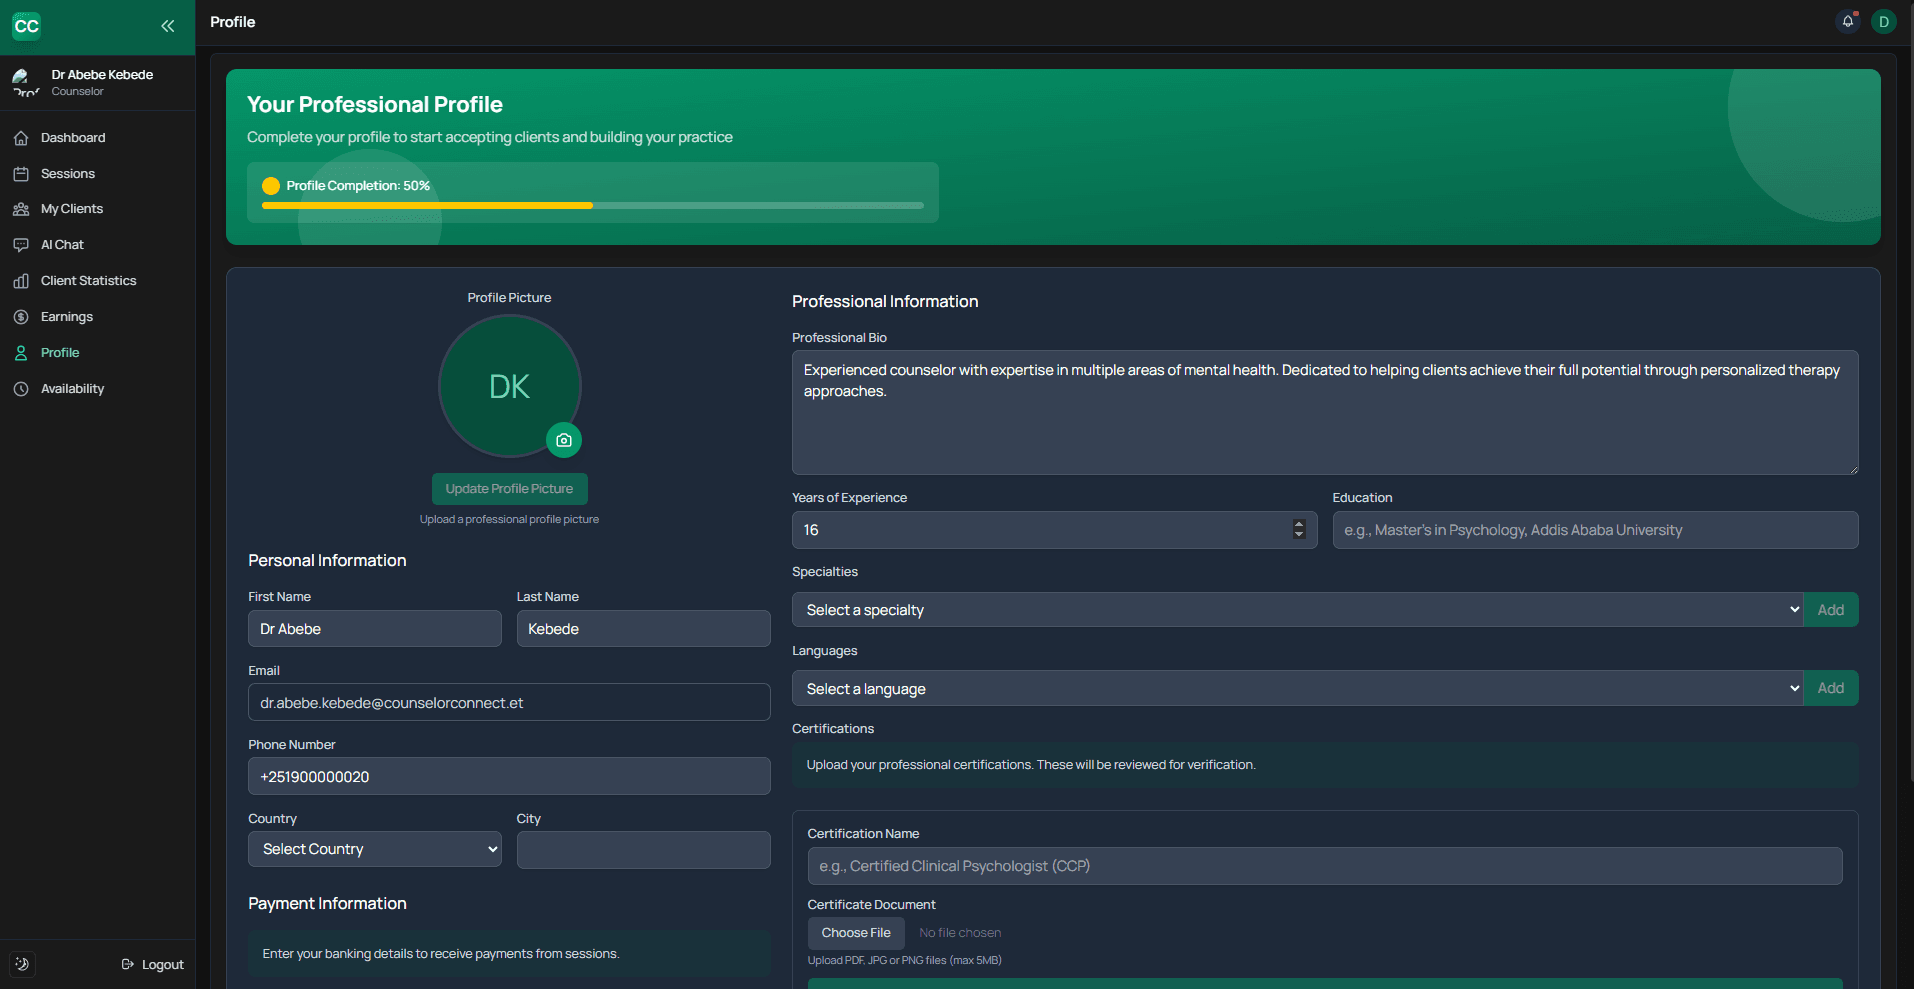Open the Select a language dropdown
Viewport: 1914px width, 989px height.
tap(1296, 688)
